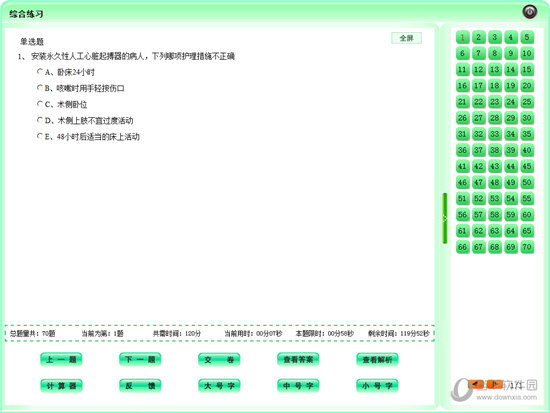Jump to question 19
The width and height of the screenshot is (550, 413).
(x=511, y=86)
